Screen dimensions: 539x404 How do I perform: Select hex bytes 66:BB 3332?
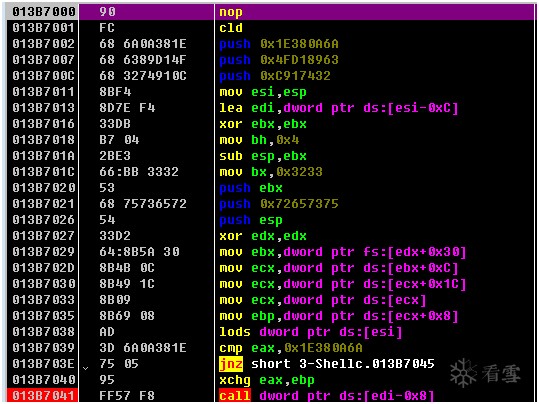[139, 172]
